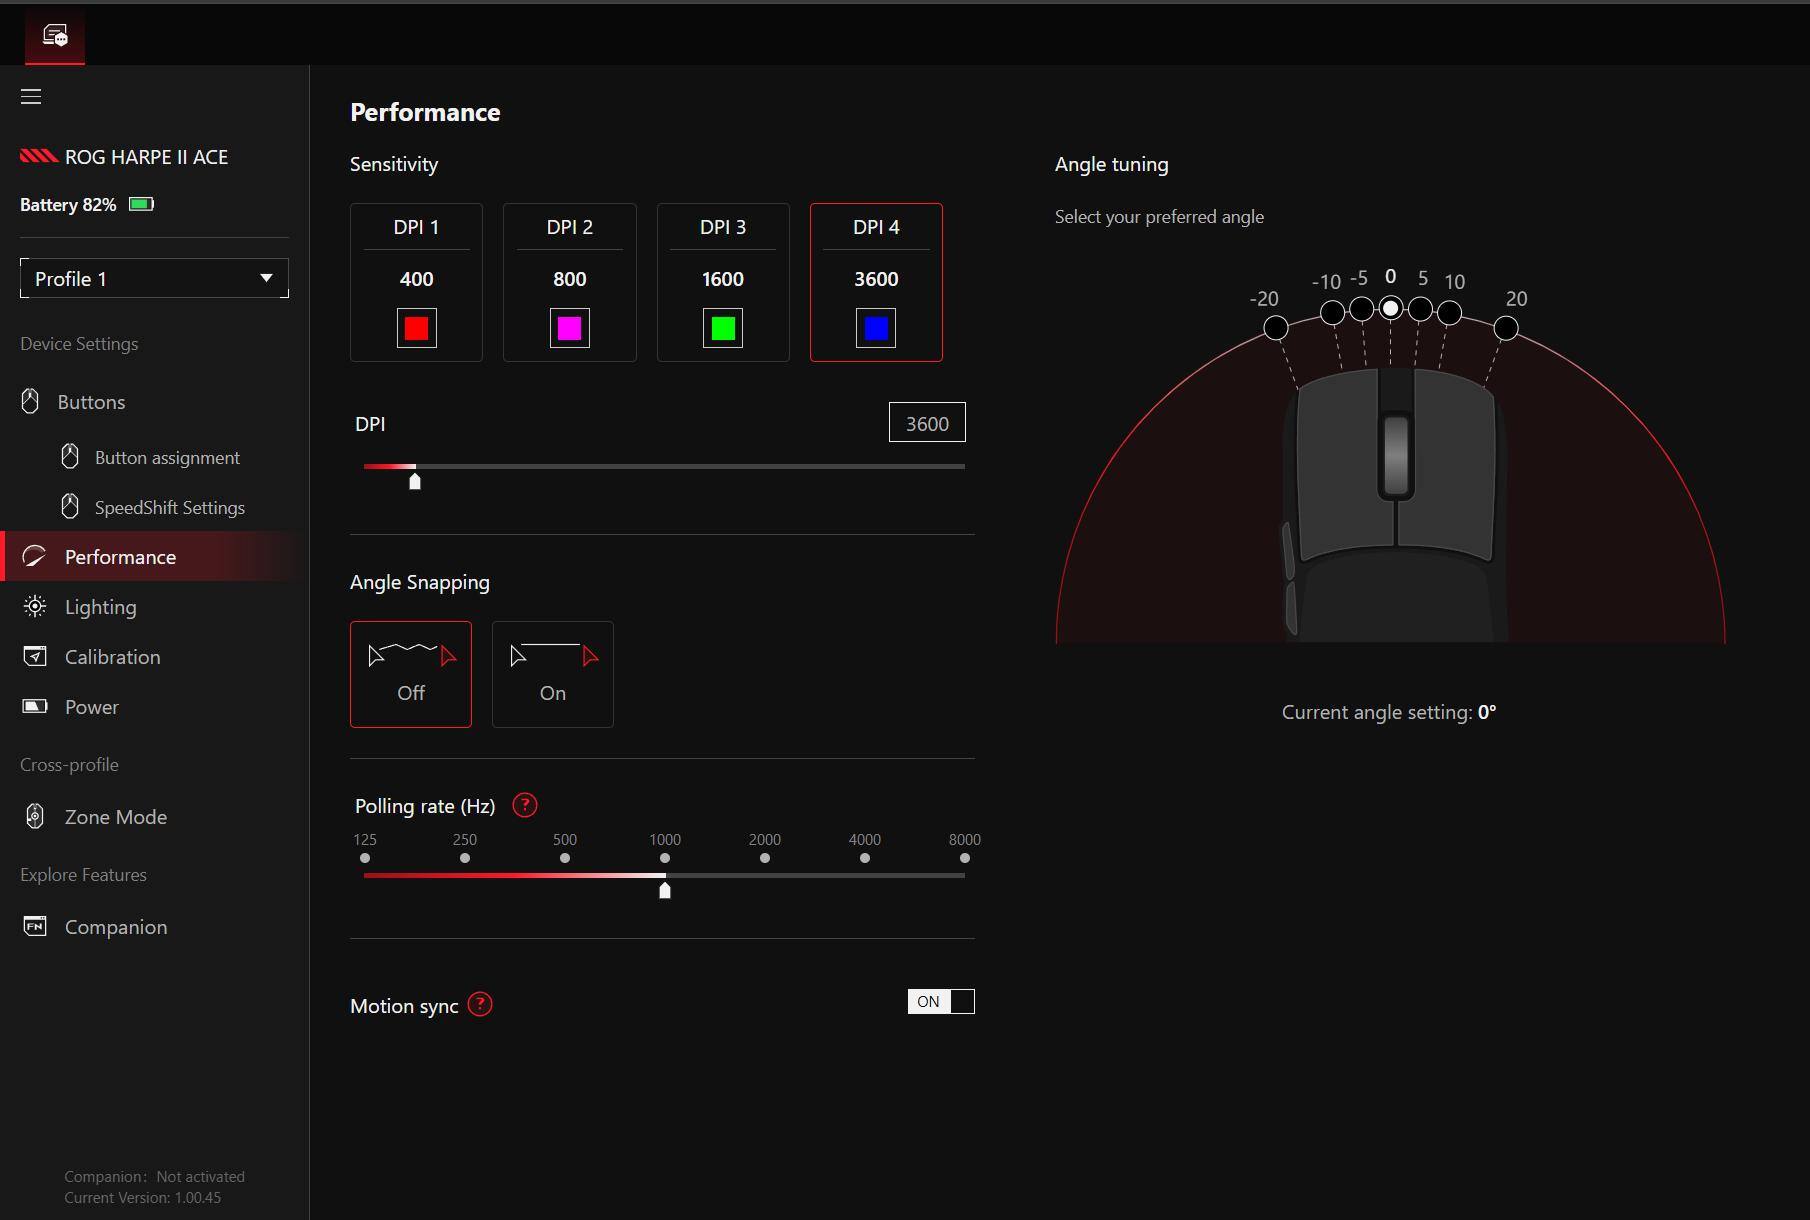The height and width of the screenshot is (1220, 1810).
Task: Open Zone Mode settings
Action: (x=115, y=817)
